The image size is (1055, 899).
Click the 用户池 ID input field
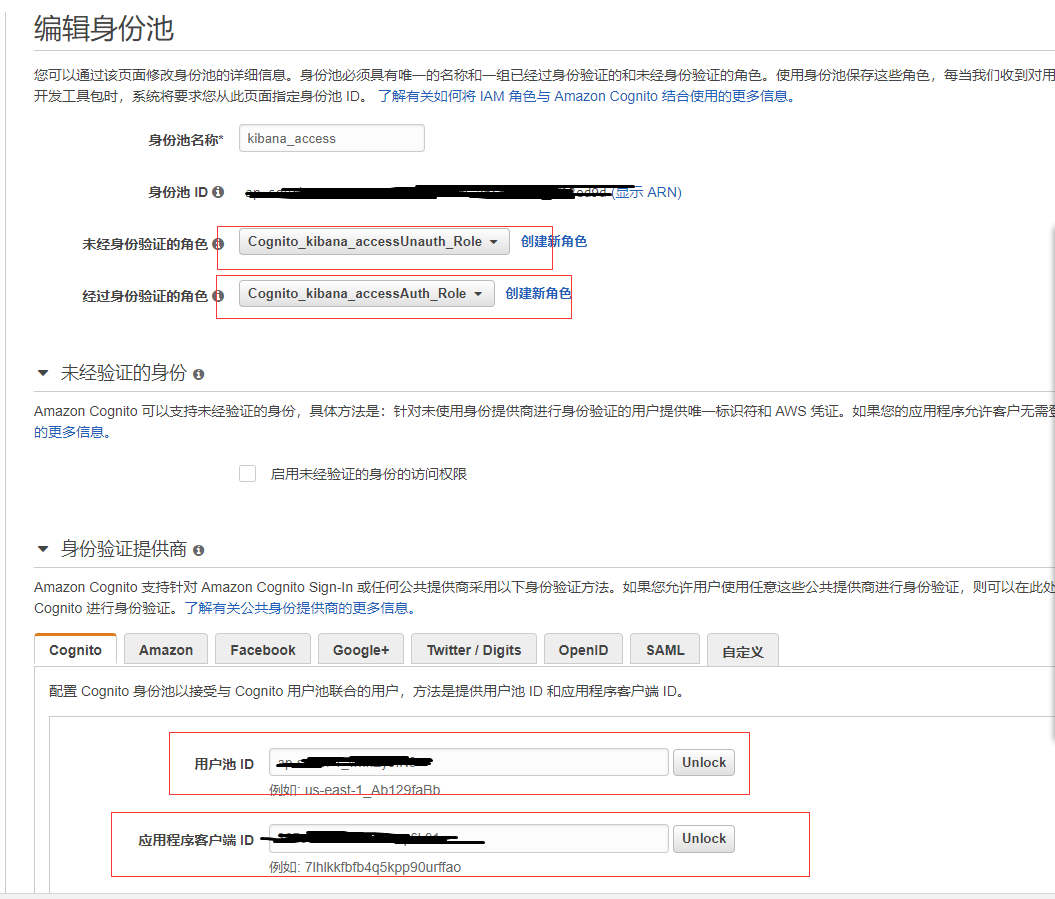[469, 762]
